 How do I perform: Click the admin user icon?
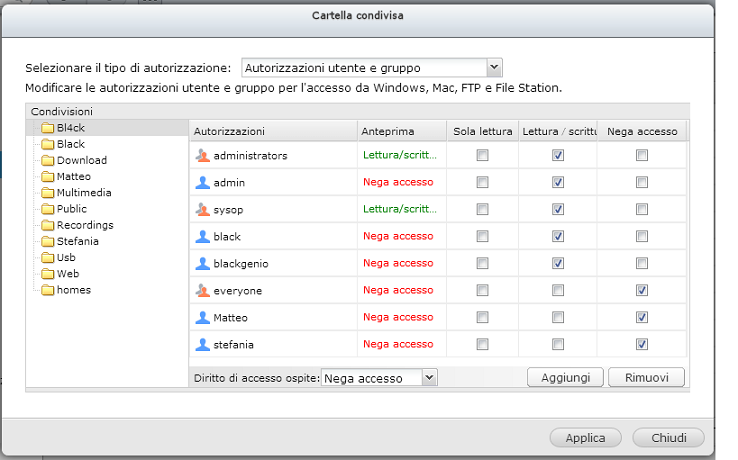(202, 182)
